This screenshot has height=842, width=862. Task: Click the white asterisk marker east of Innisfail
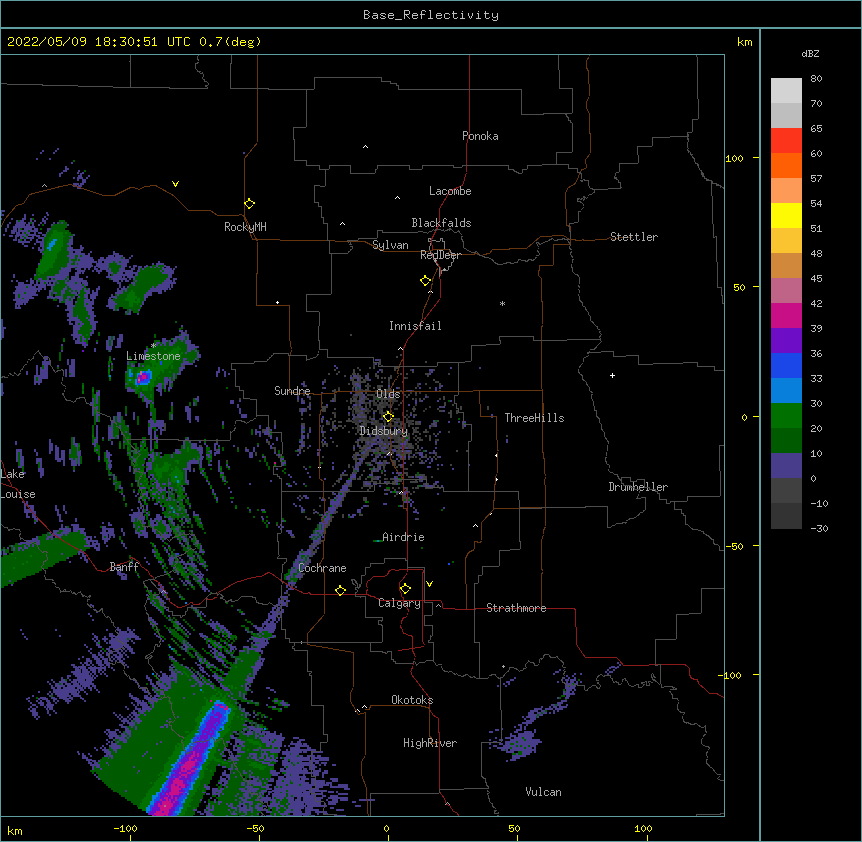tap(502, 303)
